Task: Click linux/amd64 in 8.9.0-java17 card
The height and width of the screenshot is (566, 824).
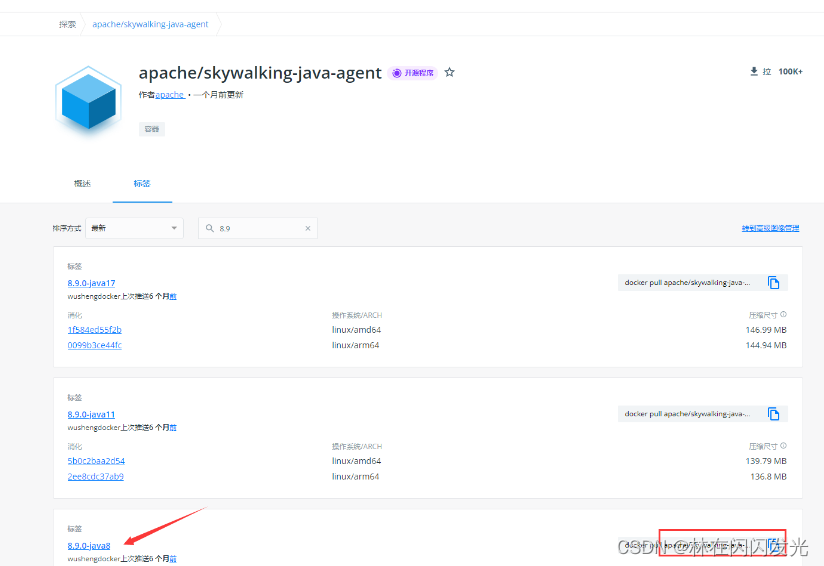Action: [x=356, y=330]
